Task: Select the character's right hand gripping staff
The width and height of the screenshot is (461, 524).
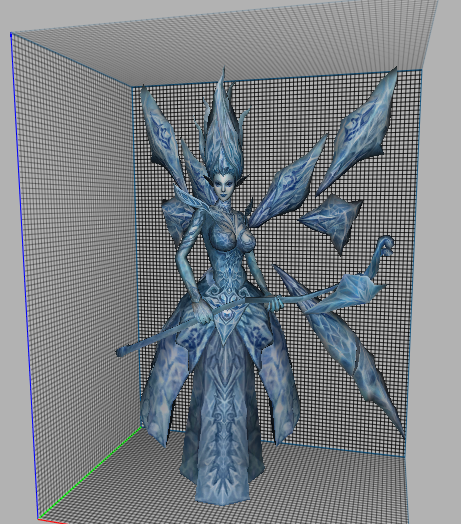Action: [x=203, y=311]
